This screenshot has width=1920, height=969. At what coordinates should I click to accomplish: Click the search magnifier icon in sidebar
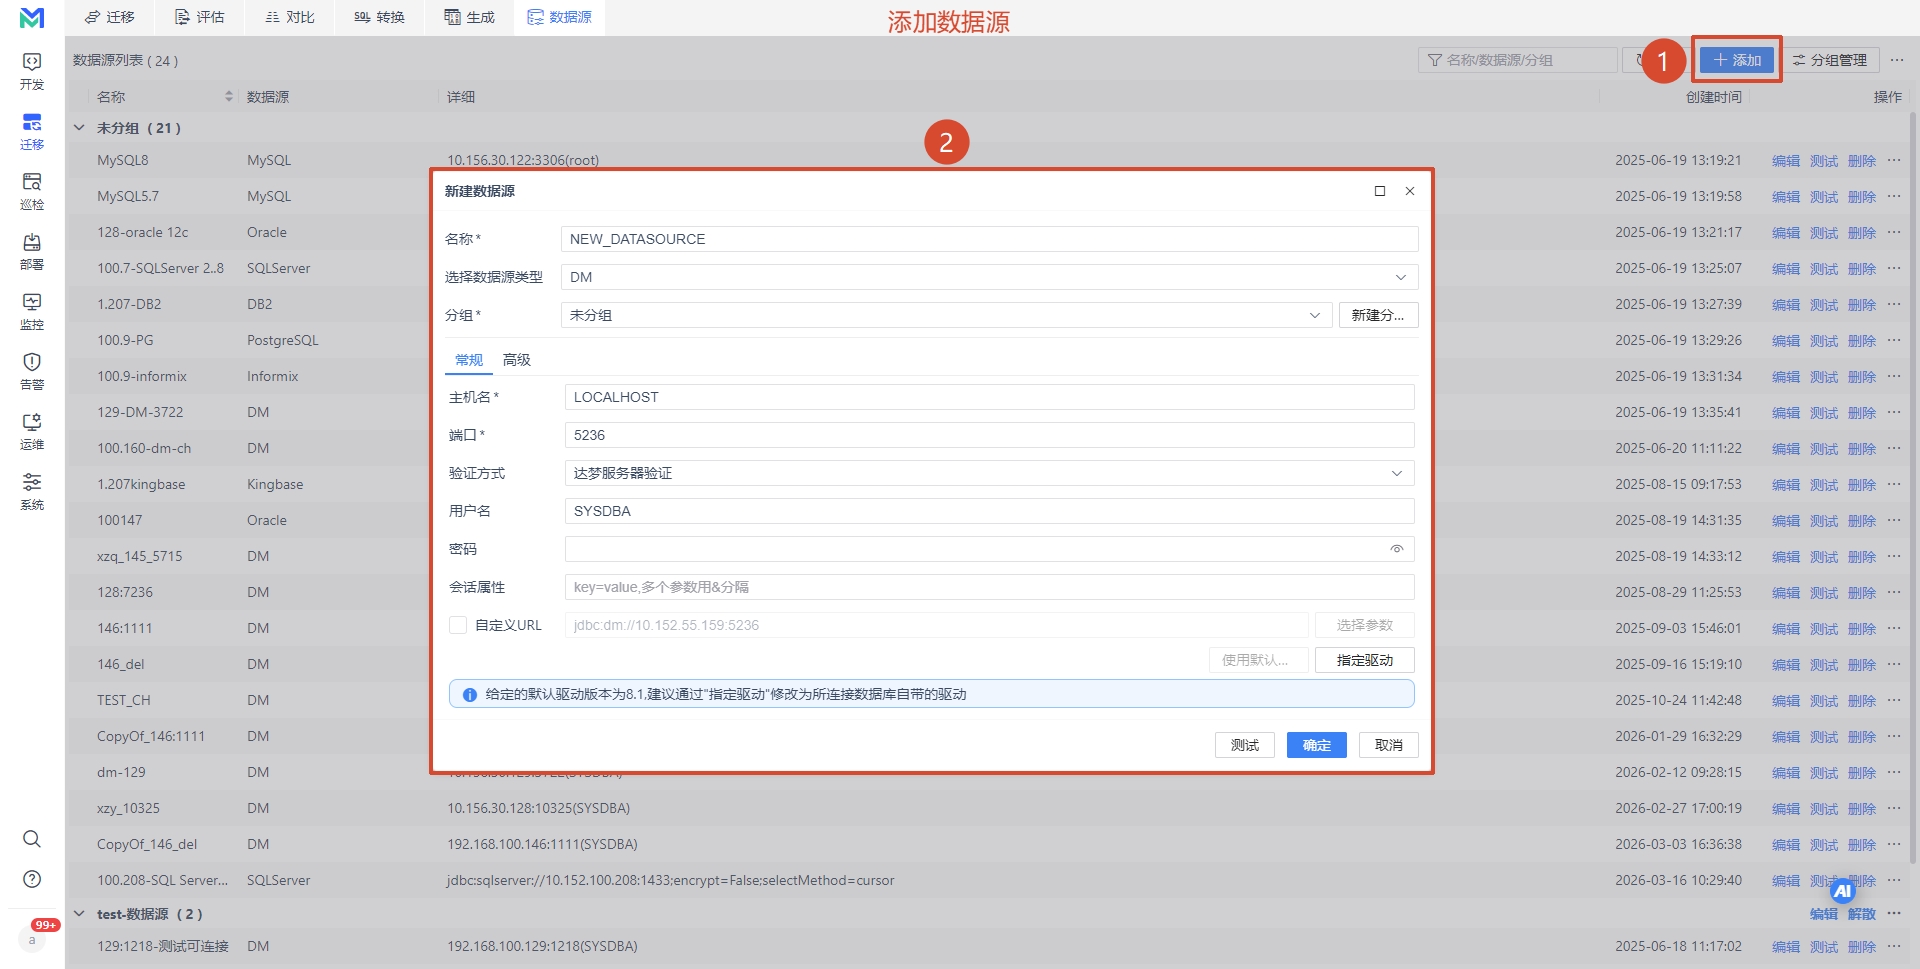coord(32,839)
